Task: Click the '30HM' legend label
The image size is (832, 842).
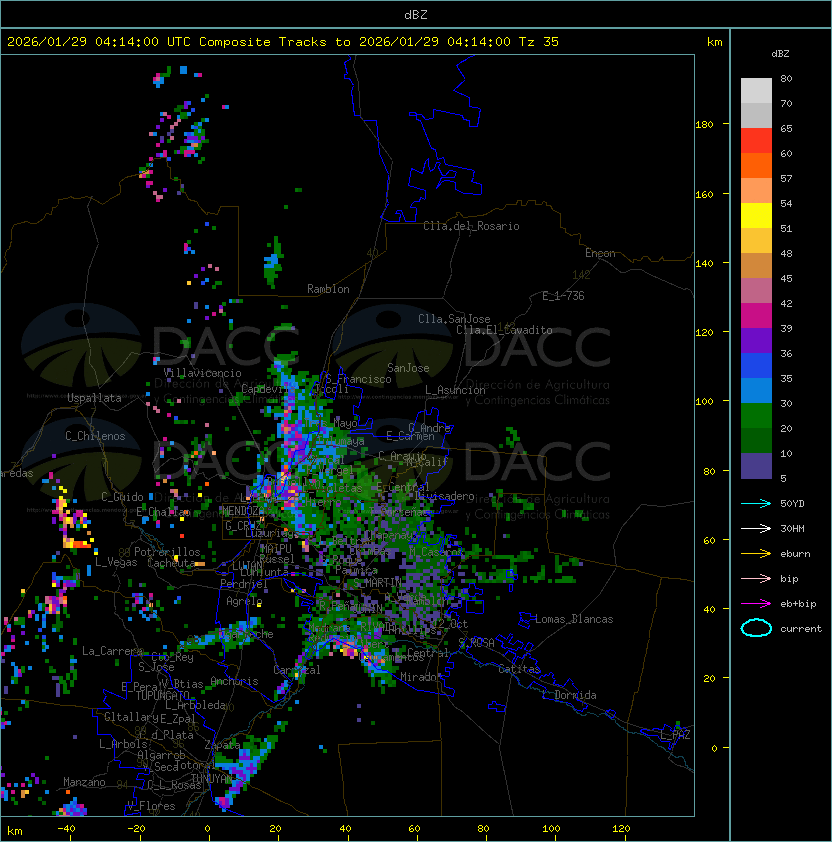Action: [x=792, y=528]
